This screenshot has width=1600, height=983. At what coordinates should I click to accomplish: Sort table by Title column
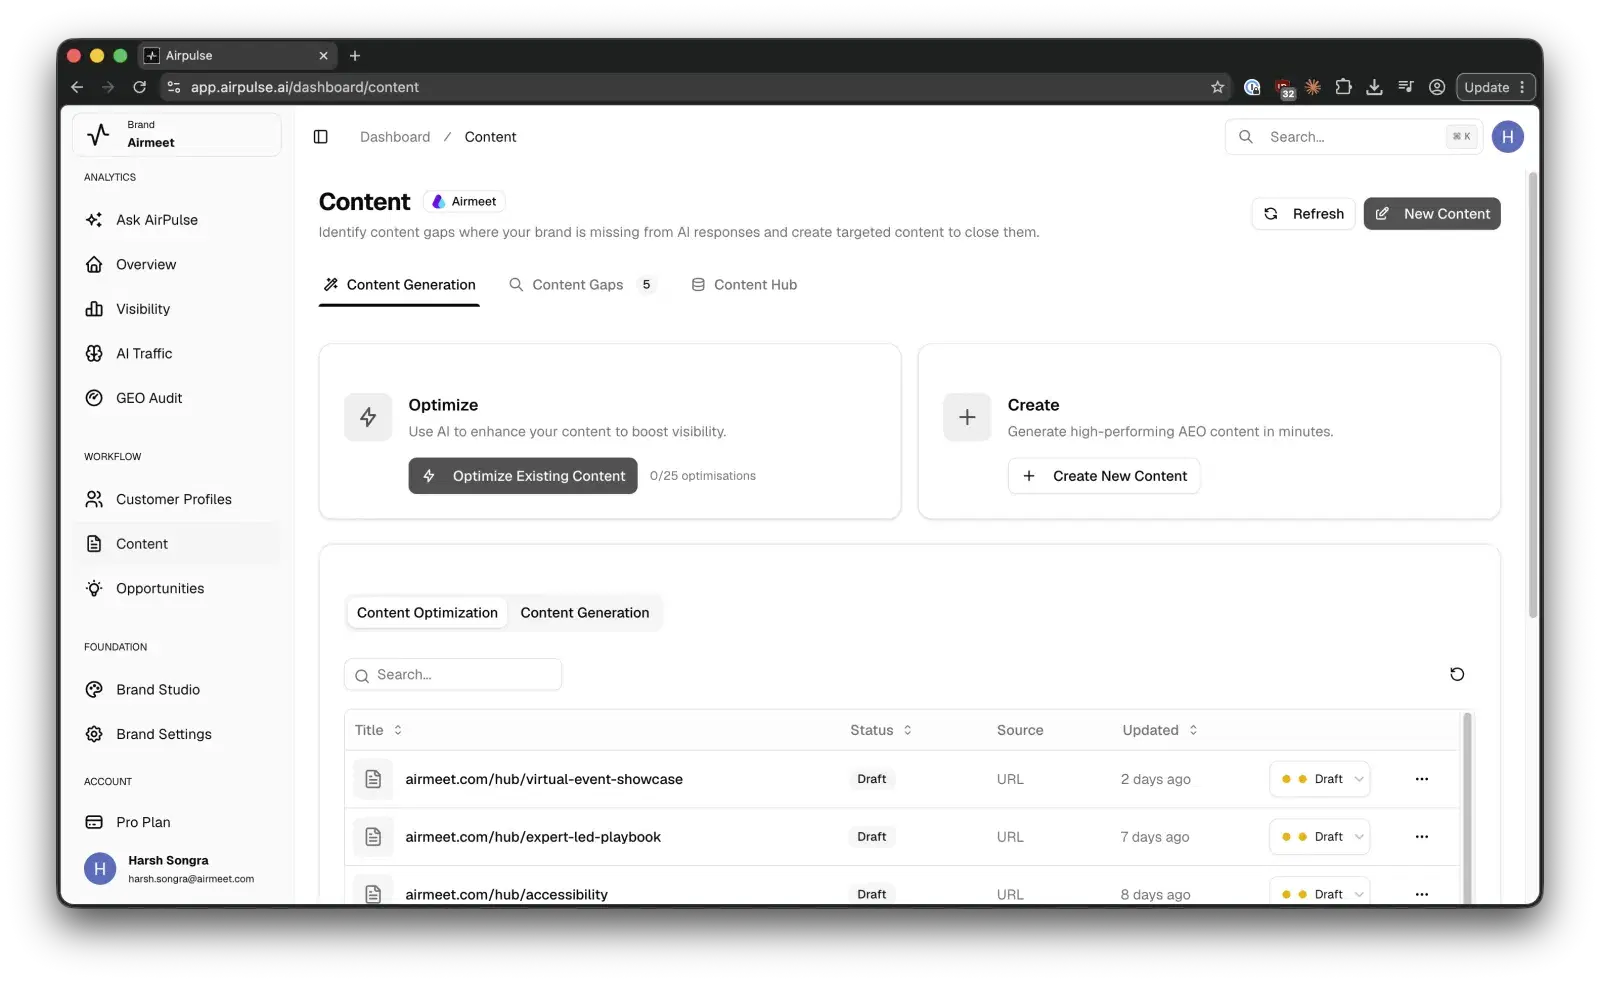[x=379, y=730]
